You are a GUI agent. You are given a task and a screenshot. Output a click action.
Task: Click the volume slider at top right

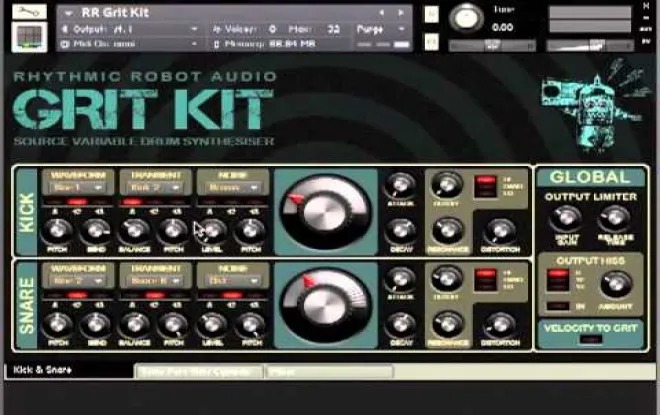pyautogui.click(x=590, y=45)
